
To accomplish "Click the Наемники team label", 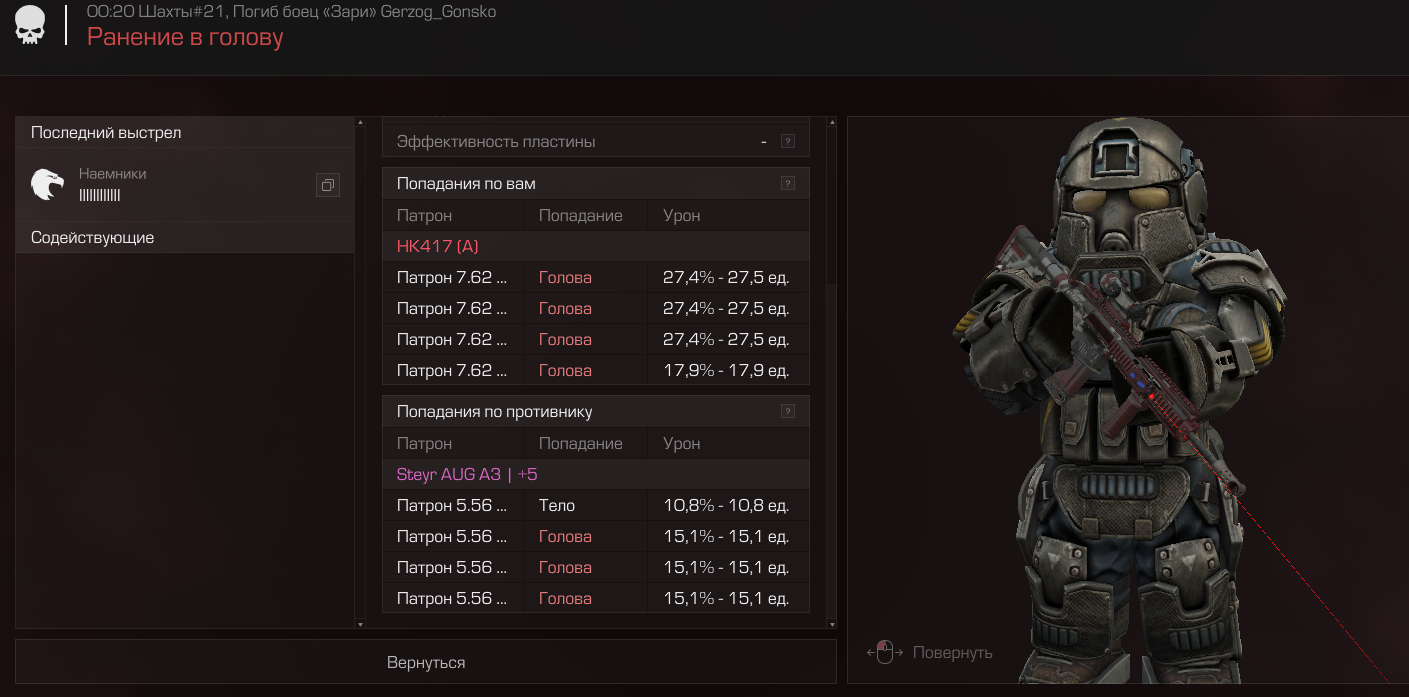I will [x=113, y=173].
